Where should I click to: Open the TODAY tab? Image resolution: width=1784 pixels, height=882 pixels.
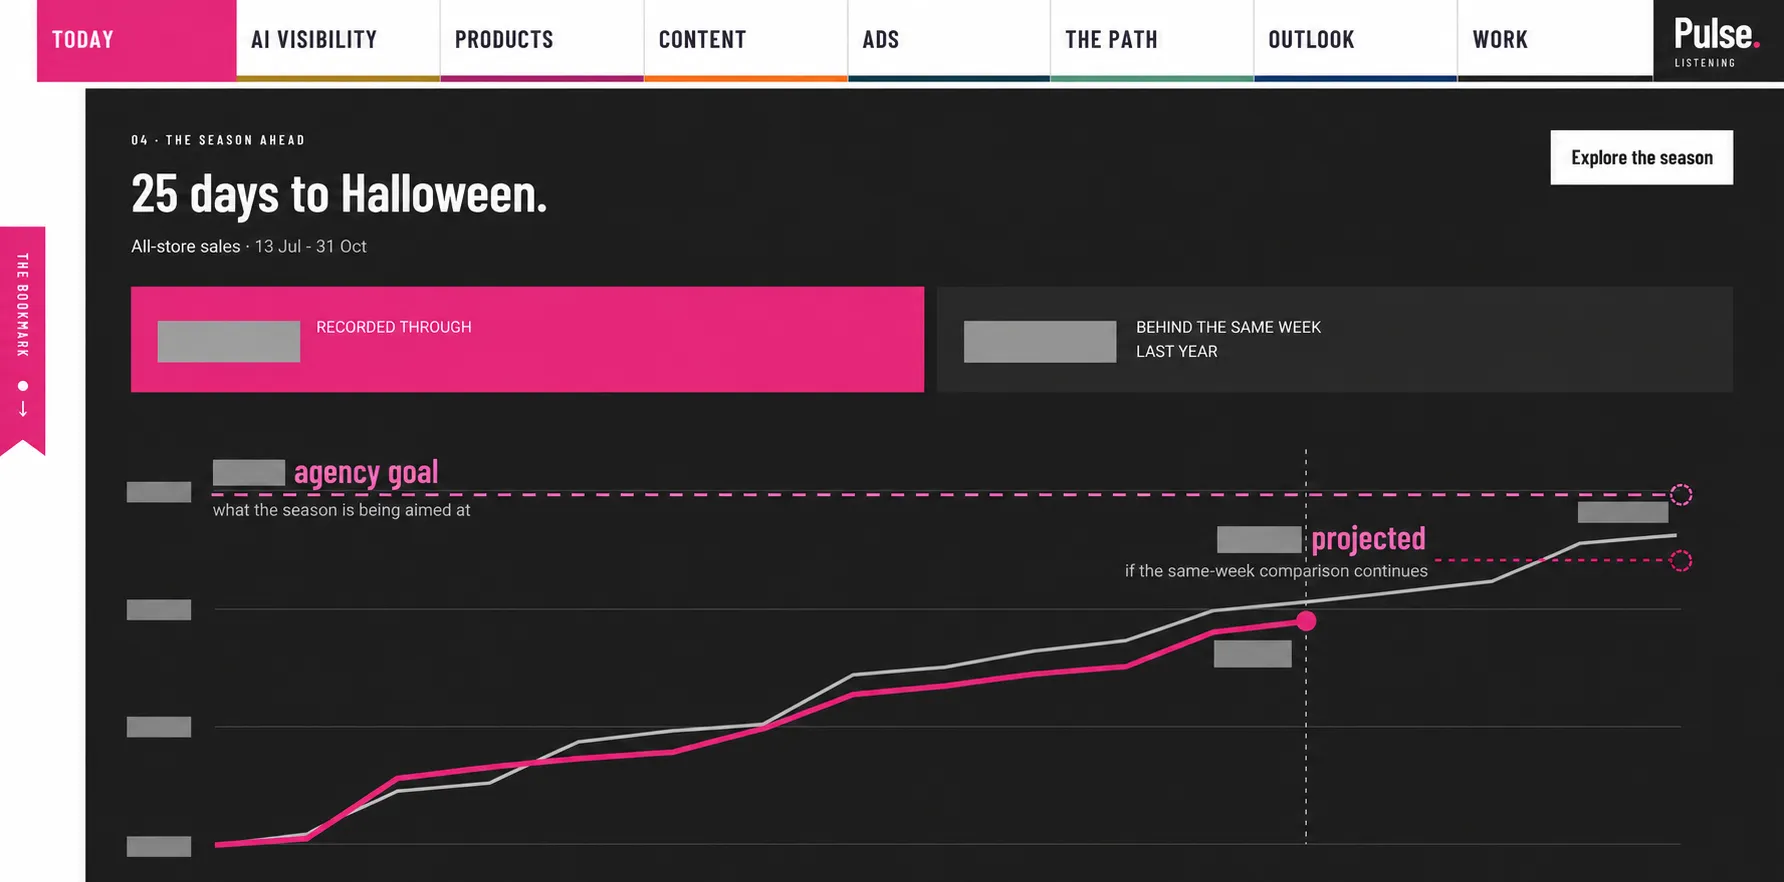pos(136,40)
